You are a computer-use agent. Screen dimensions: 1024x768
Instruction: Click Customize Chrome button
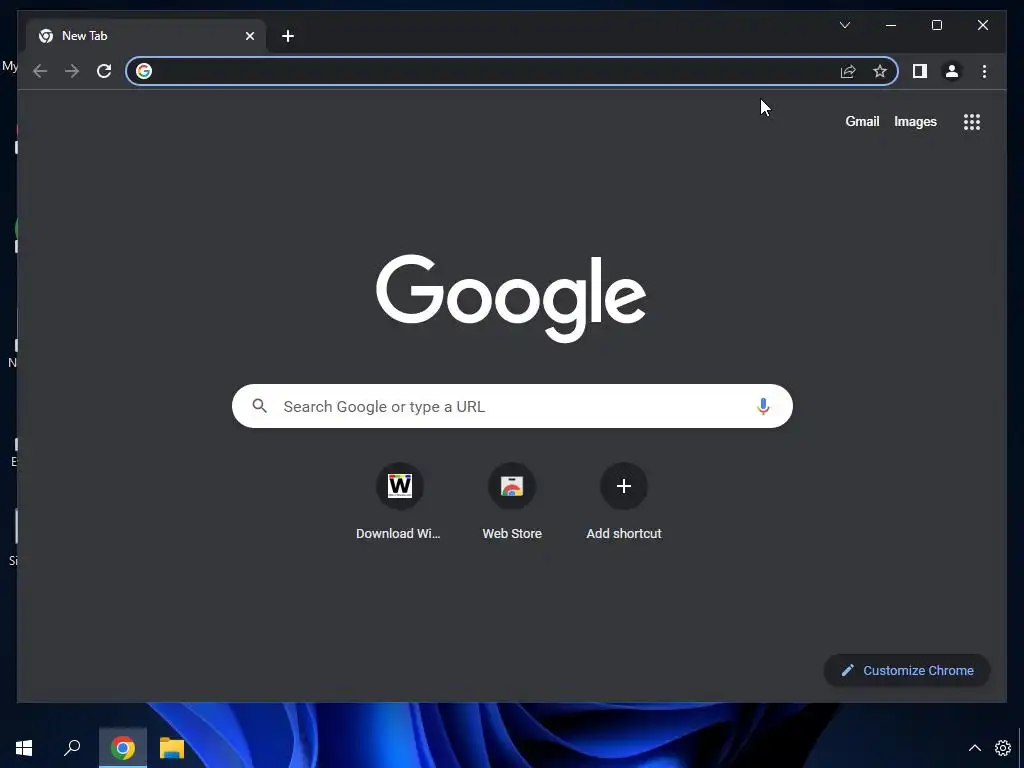(907, 670)
